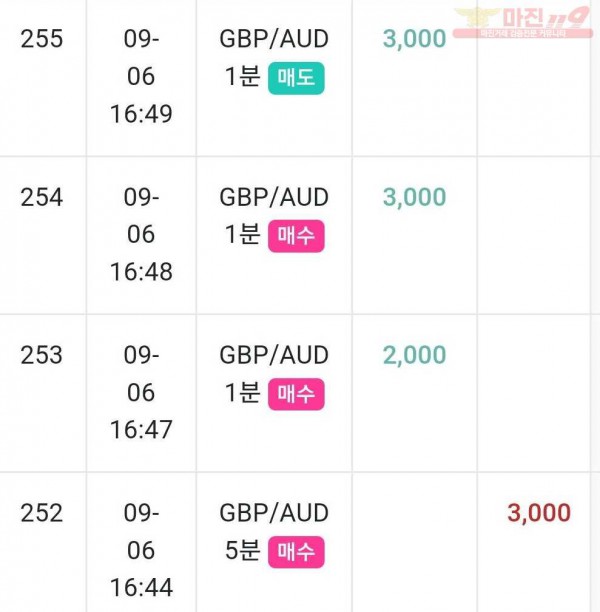Select trade number 254

42,197
